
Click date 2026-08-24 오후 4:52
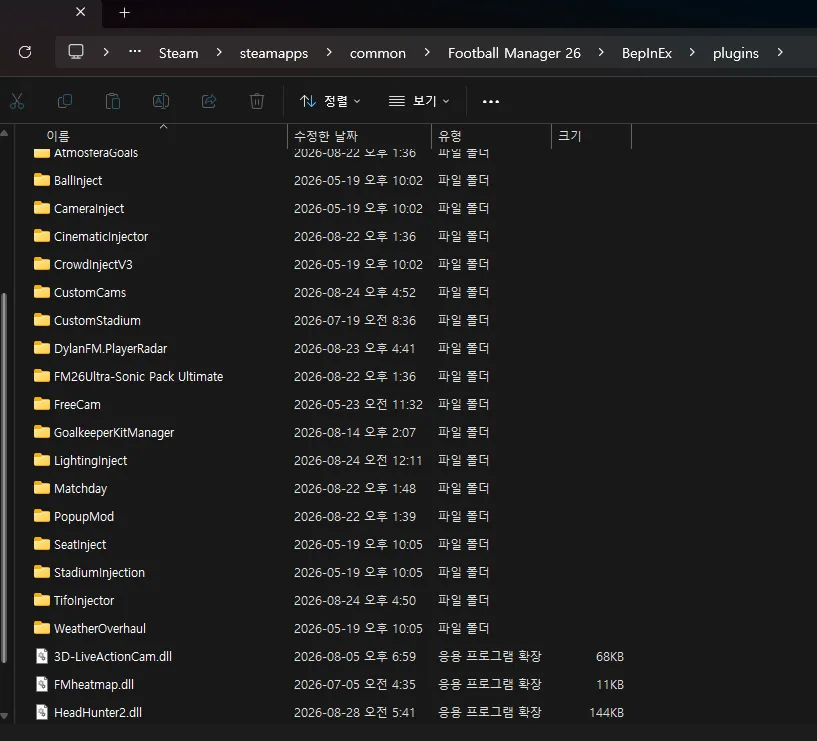pyautogui.click(x=355, y=292)
